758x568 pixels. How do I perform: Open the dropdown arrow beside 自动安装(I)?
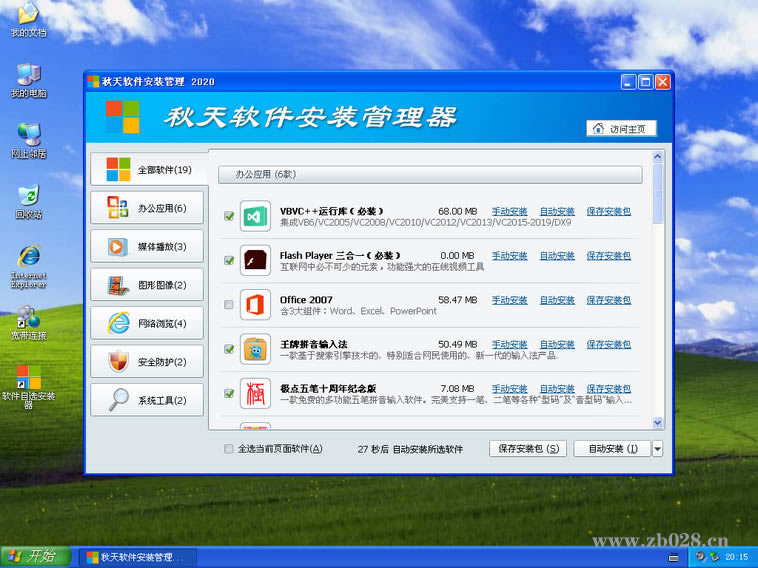657,449
